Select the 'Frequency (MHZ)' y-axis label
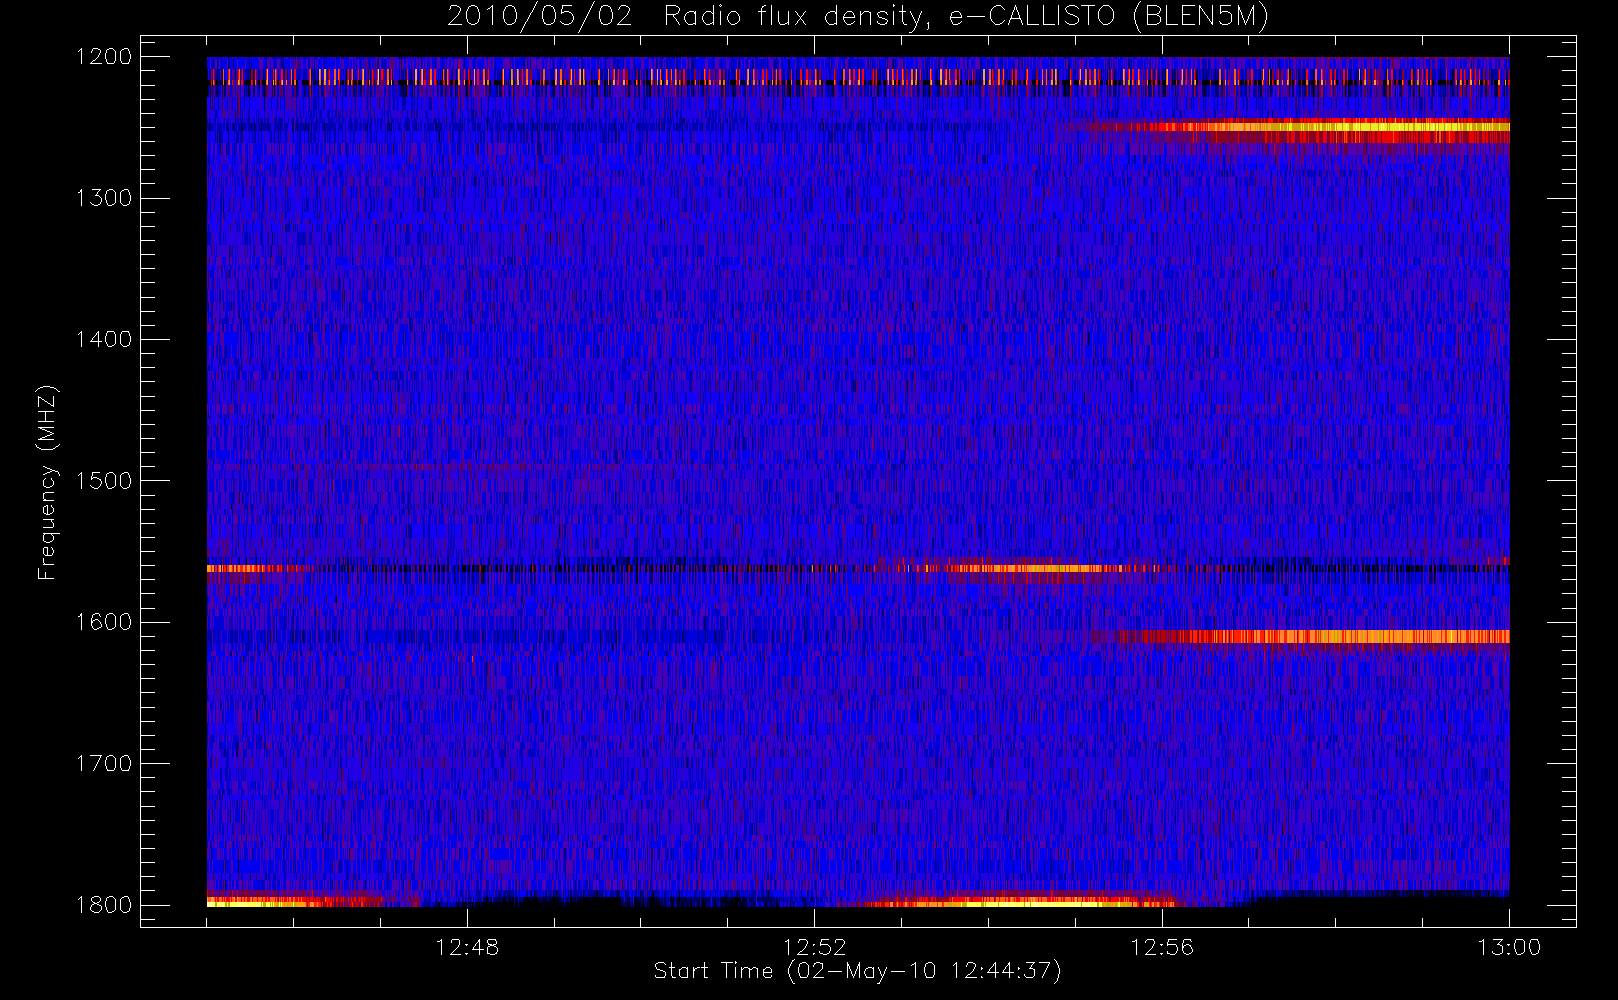This screenshot has height=1000, width=1618. (46, 482)
